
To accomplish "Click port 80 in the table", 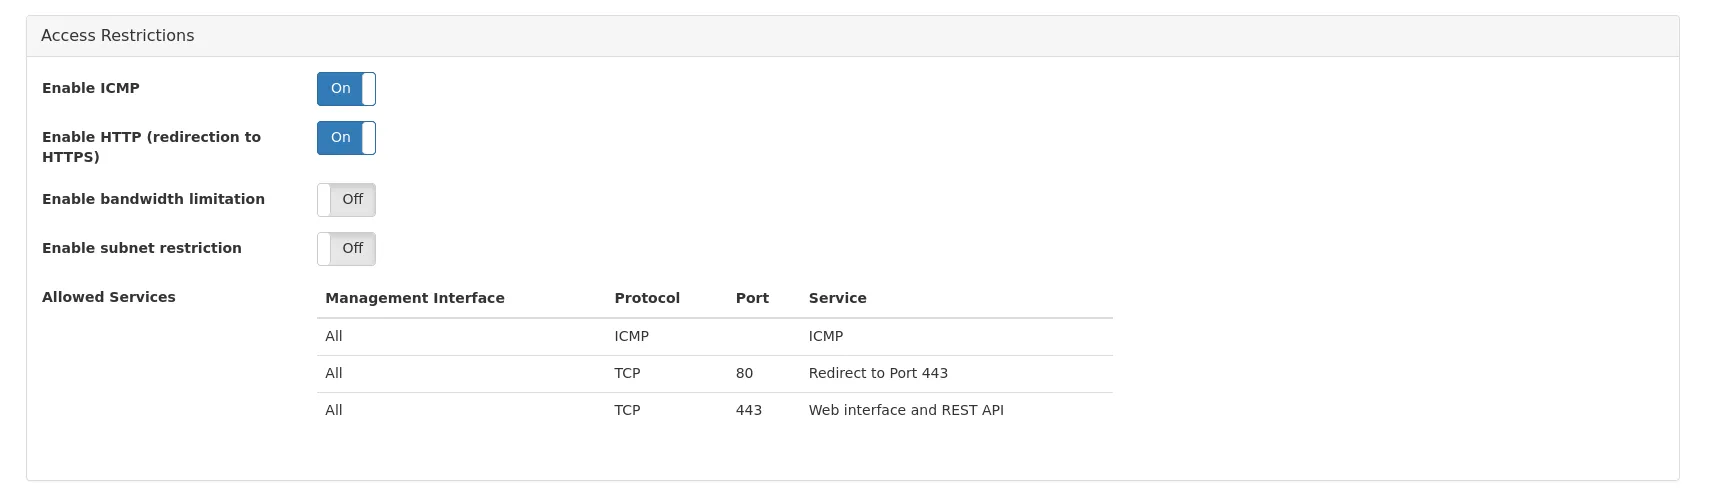I will click(x=744, y=373).
